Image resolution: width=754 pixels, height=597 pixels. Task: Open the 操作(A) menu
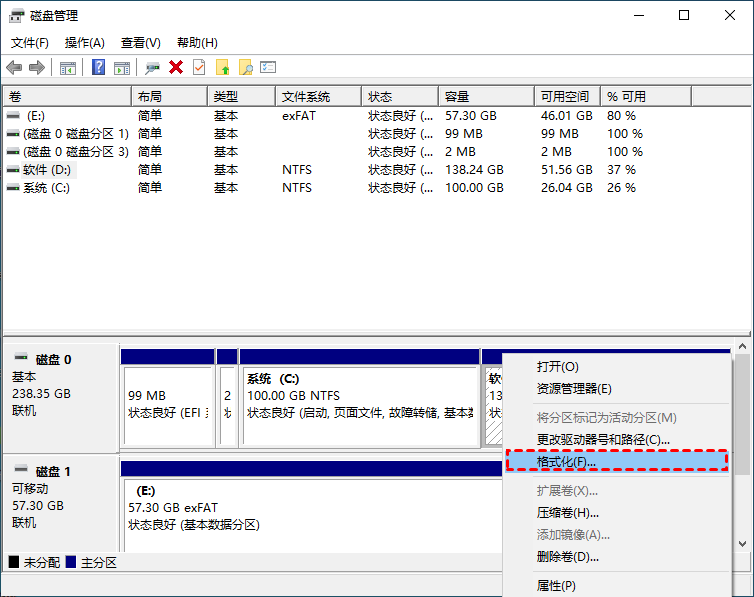point(84,43)
